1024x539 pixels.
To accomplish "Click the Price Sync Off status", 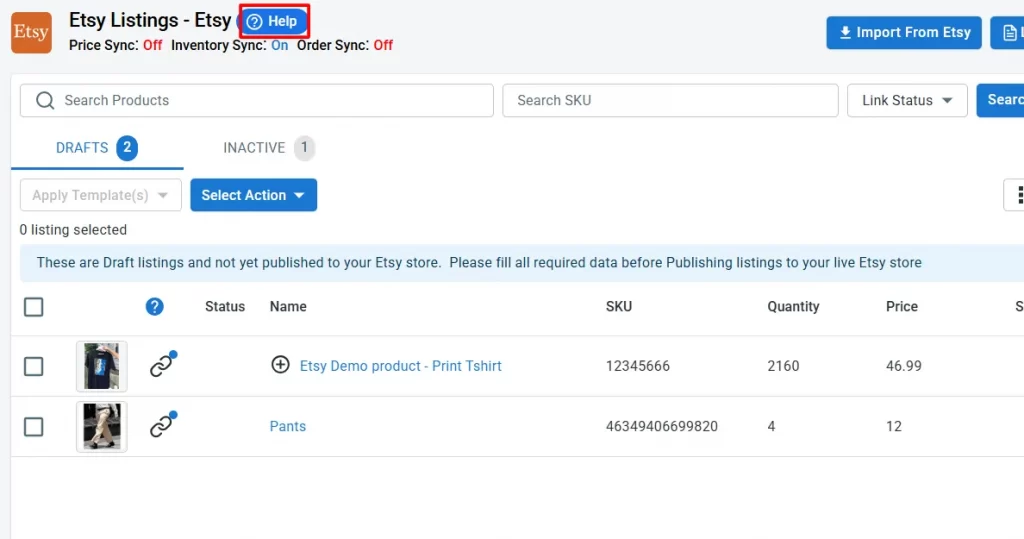I will coord(153,45).
